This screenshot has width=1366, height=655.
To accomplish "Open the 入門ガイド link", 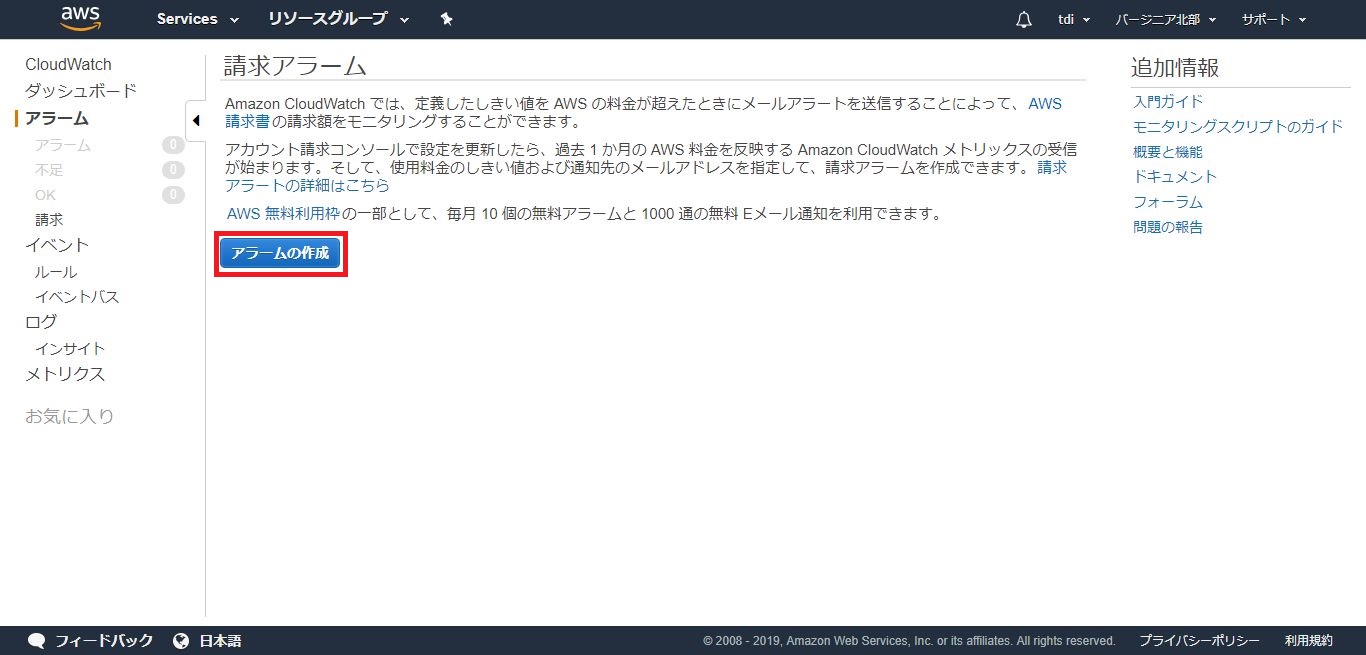I will click(x=1167, y=101).
